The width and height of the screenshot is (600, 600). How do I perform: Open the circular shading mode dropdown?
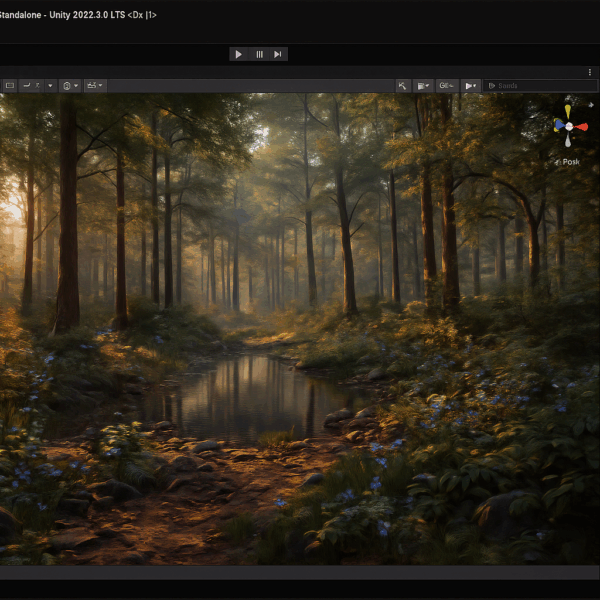[70, 85]
